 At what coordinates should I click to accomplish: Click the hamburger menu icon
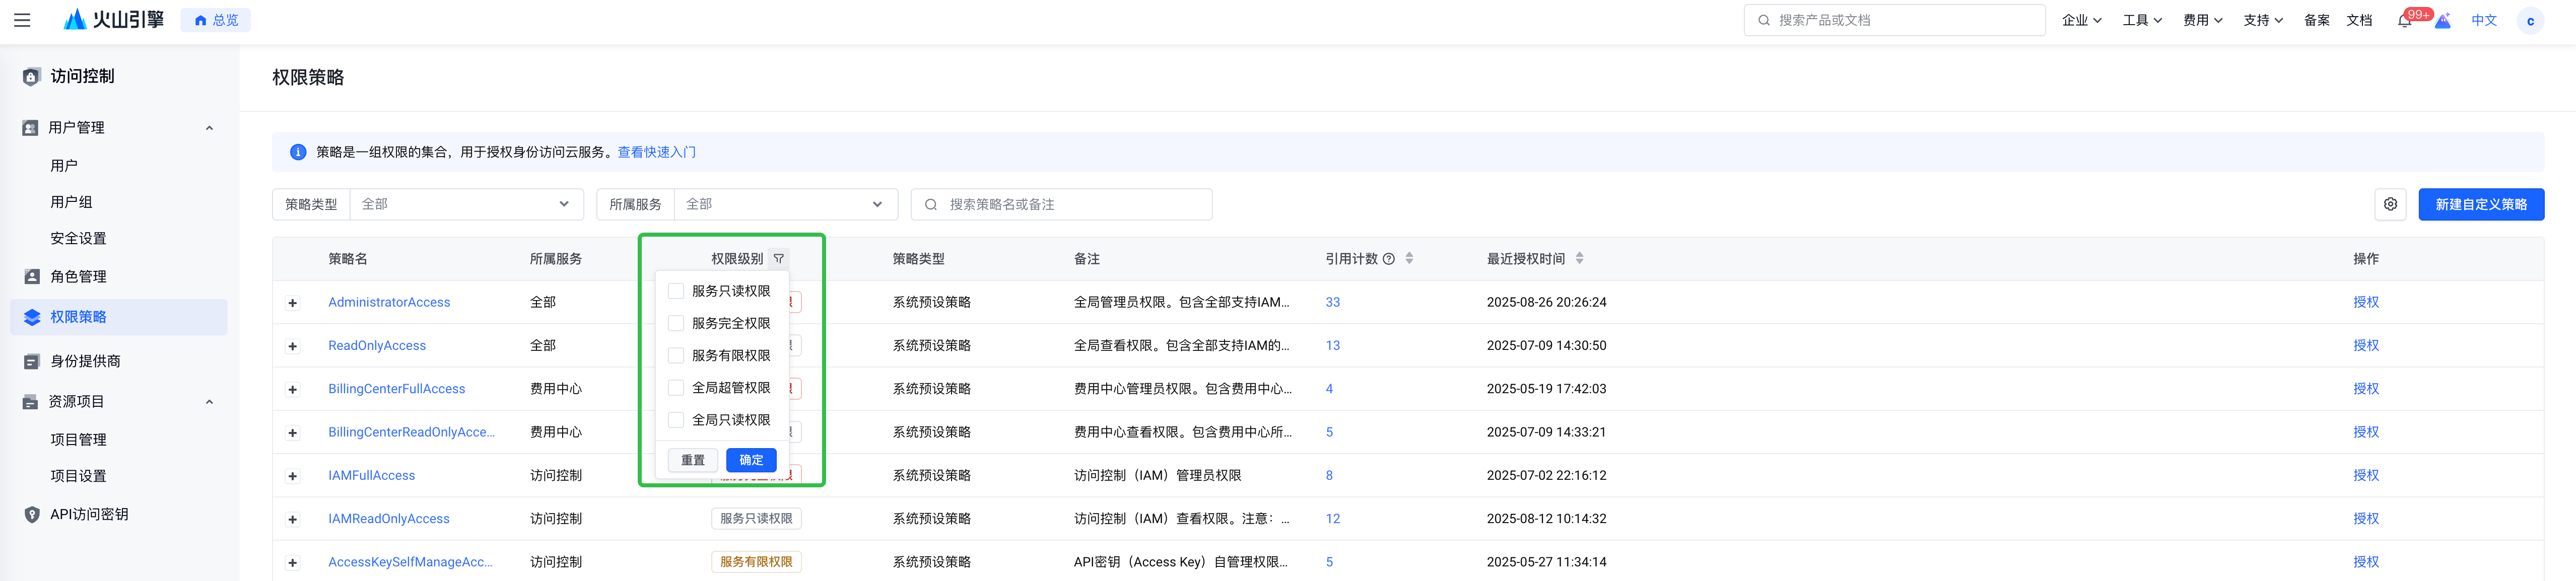coord(22,20)
